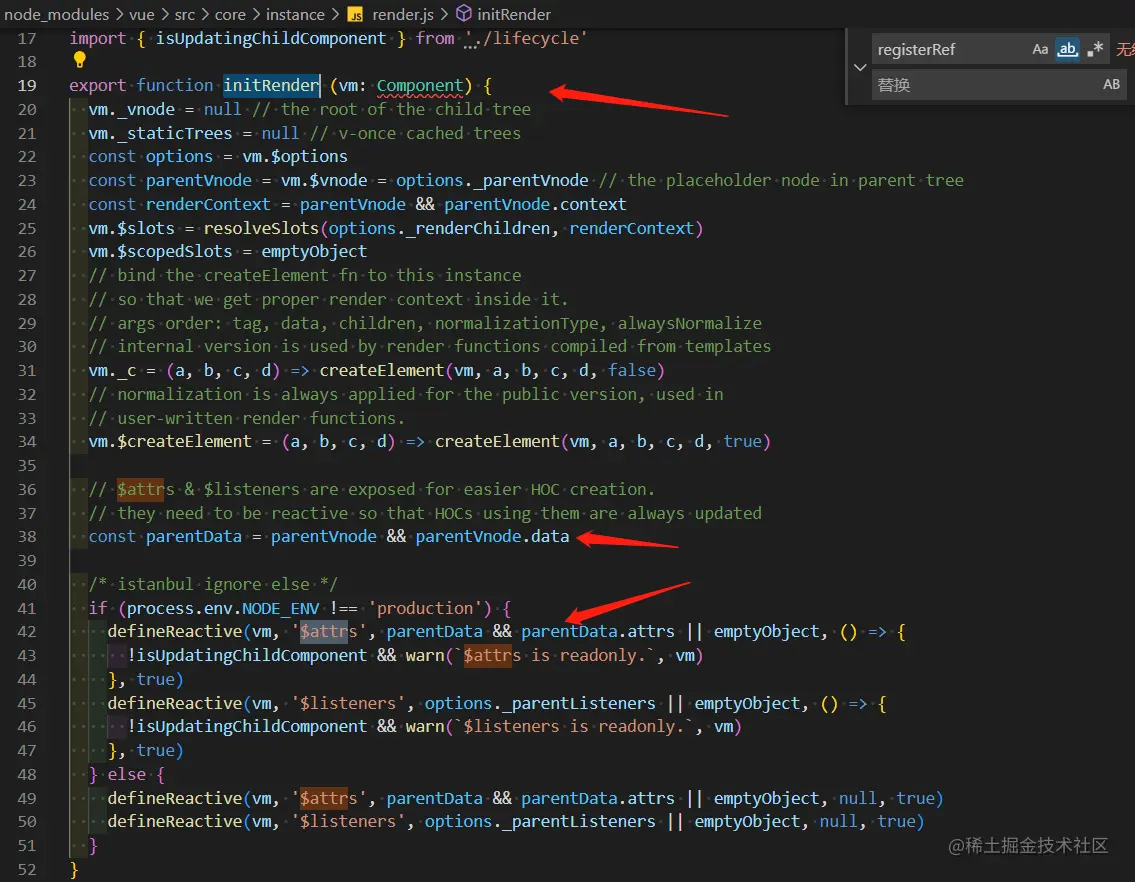This screenshot has width=1135, height=882.
Task: Click options._parentVnode on line 23
Action: click(492, 180)
